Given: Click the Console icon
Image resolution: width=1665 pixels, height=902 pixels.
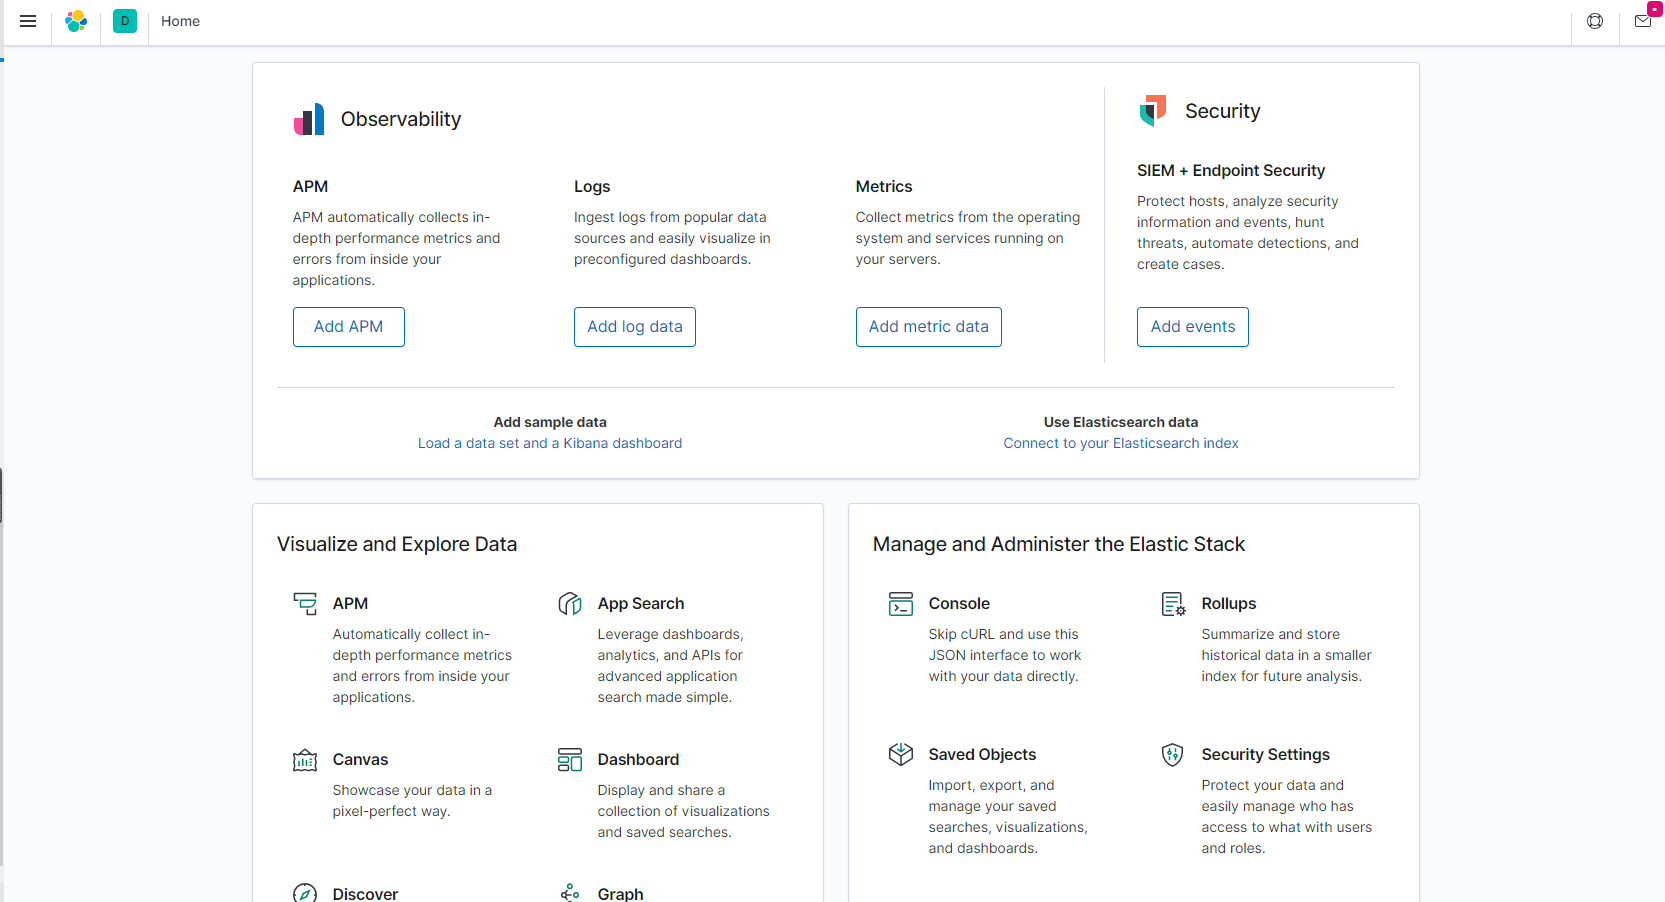Looking at the screenshot, I should coord(901,604).
